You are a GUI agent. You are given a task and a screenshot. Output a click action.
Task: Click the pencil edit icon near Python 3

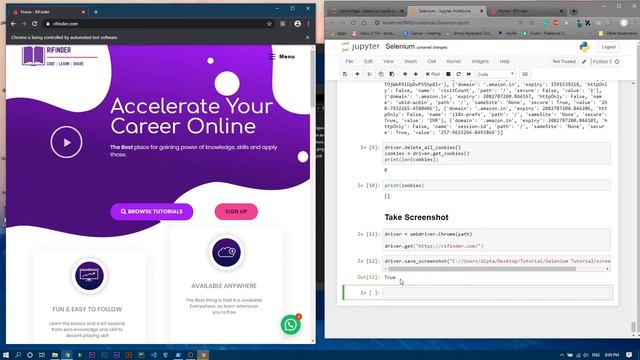click(584, 62)
